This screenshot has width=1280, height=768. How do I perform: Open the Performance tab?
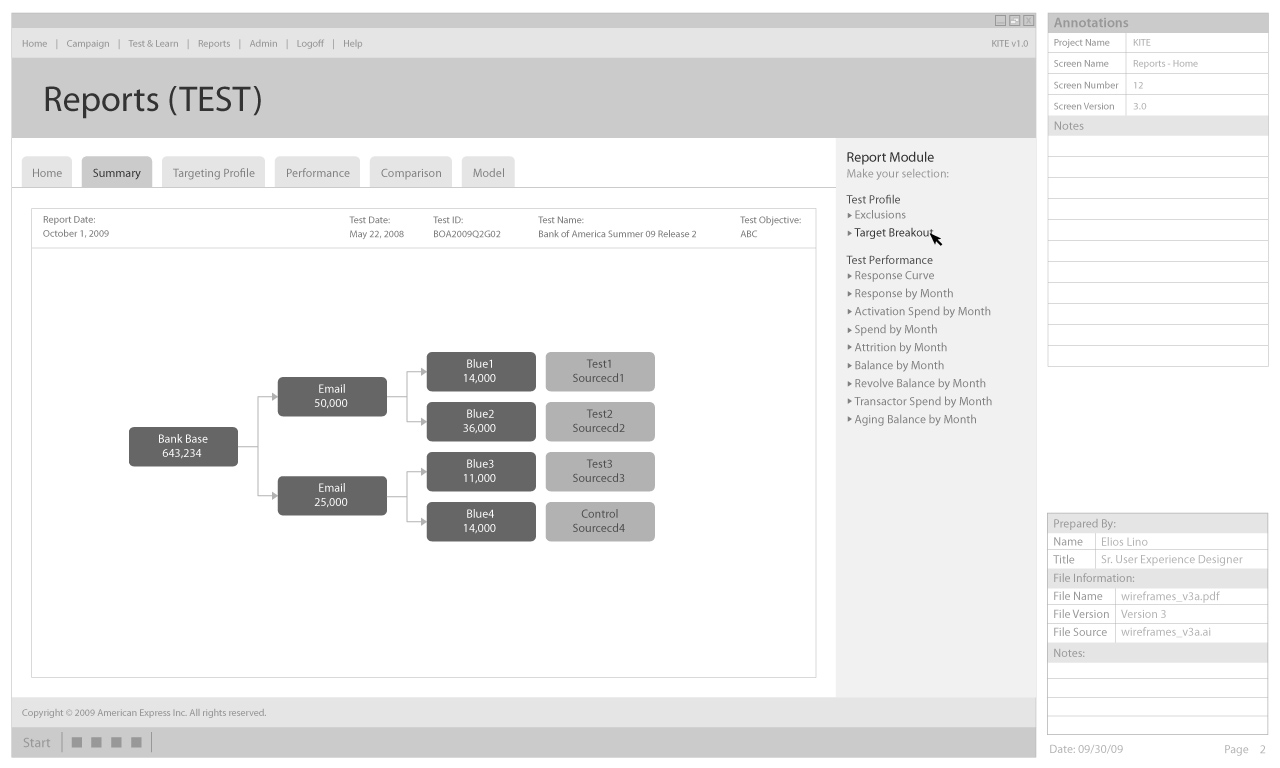click(x=317, y=173)
